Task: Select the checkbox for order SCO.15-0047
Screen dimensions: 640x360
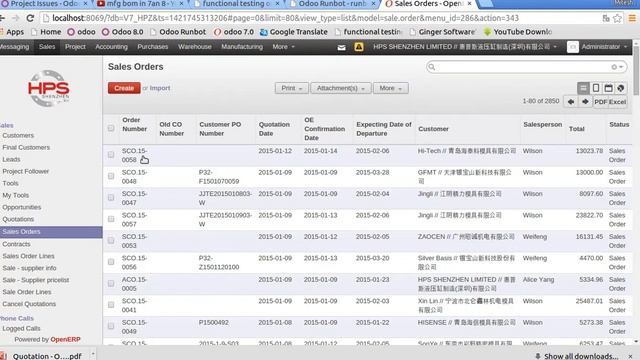Action: [x=111, y=198]
